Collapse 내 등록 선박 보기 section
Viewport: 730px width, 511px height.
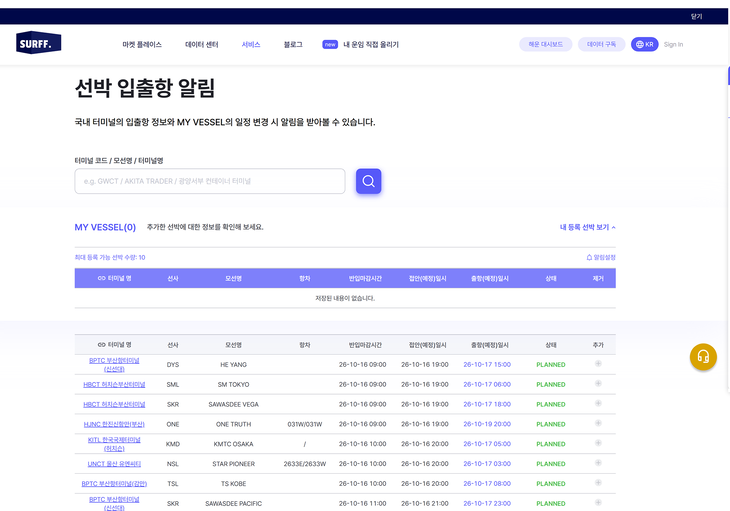point(588,227)
